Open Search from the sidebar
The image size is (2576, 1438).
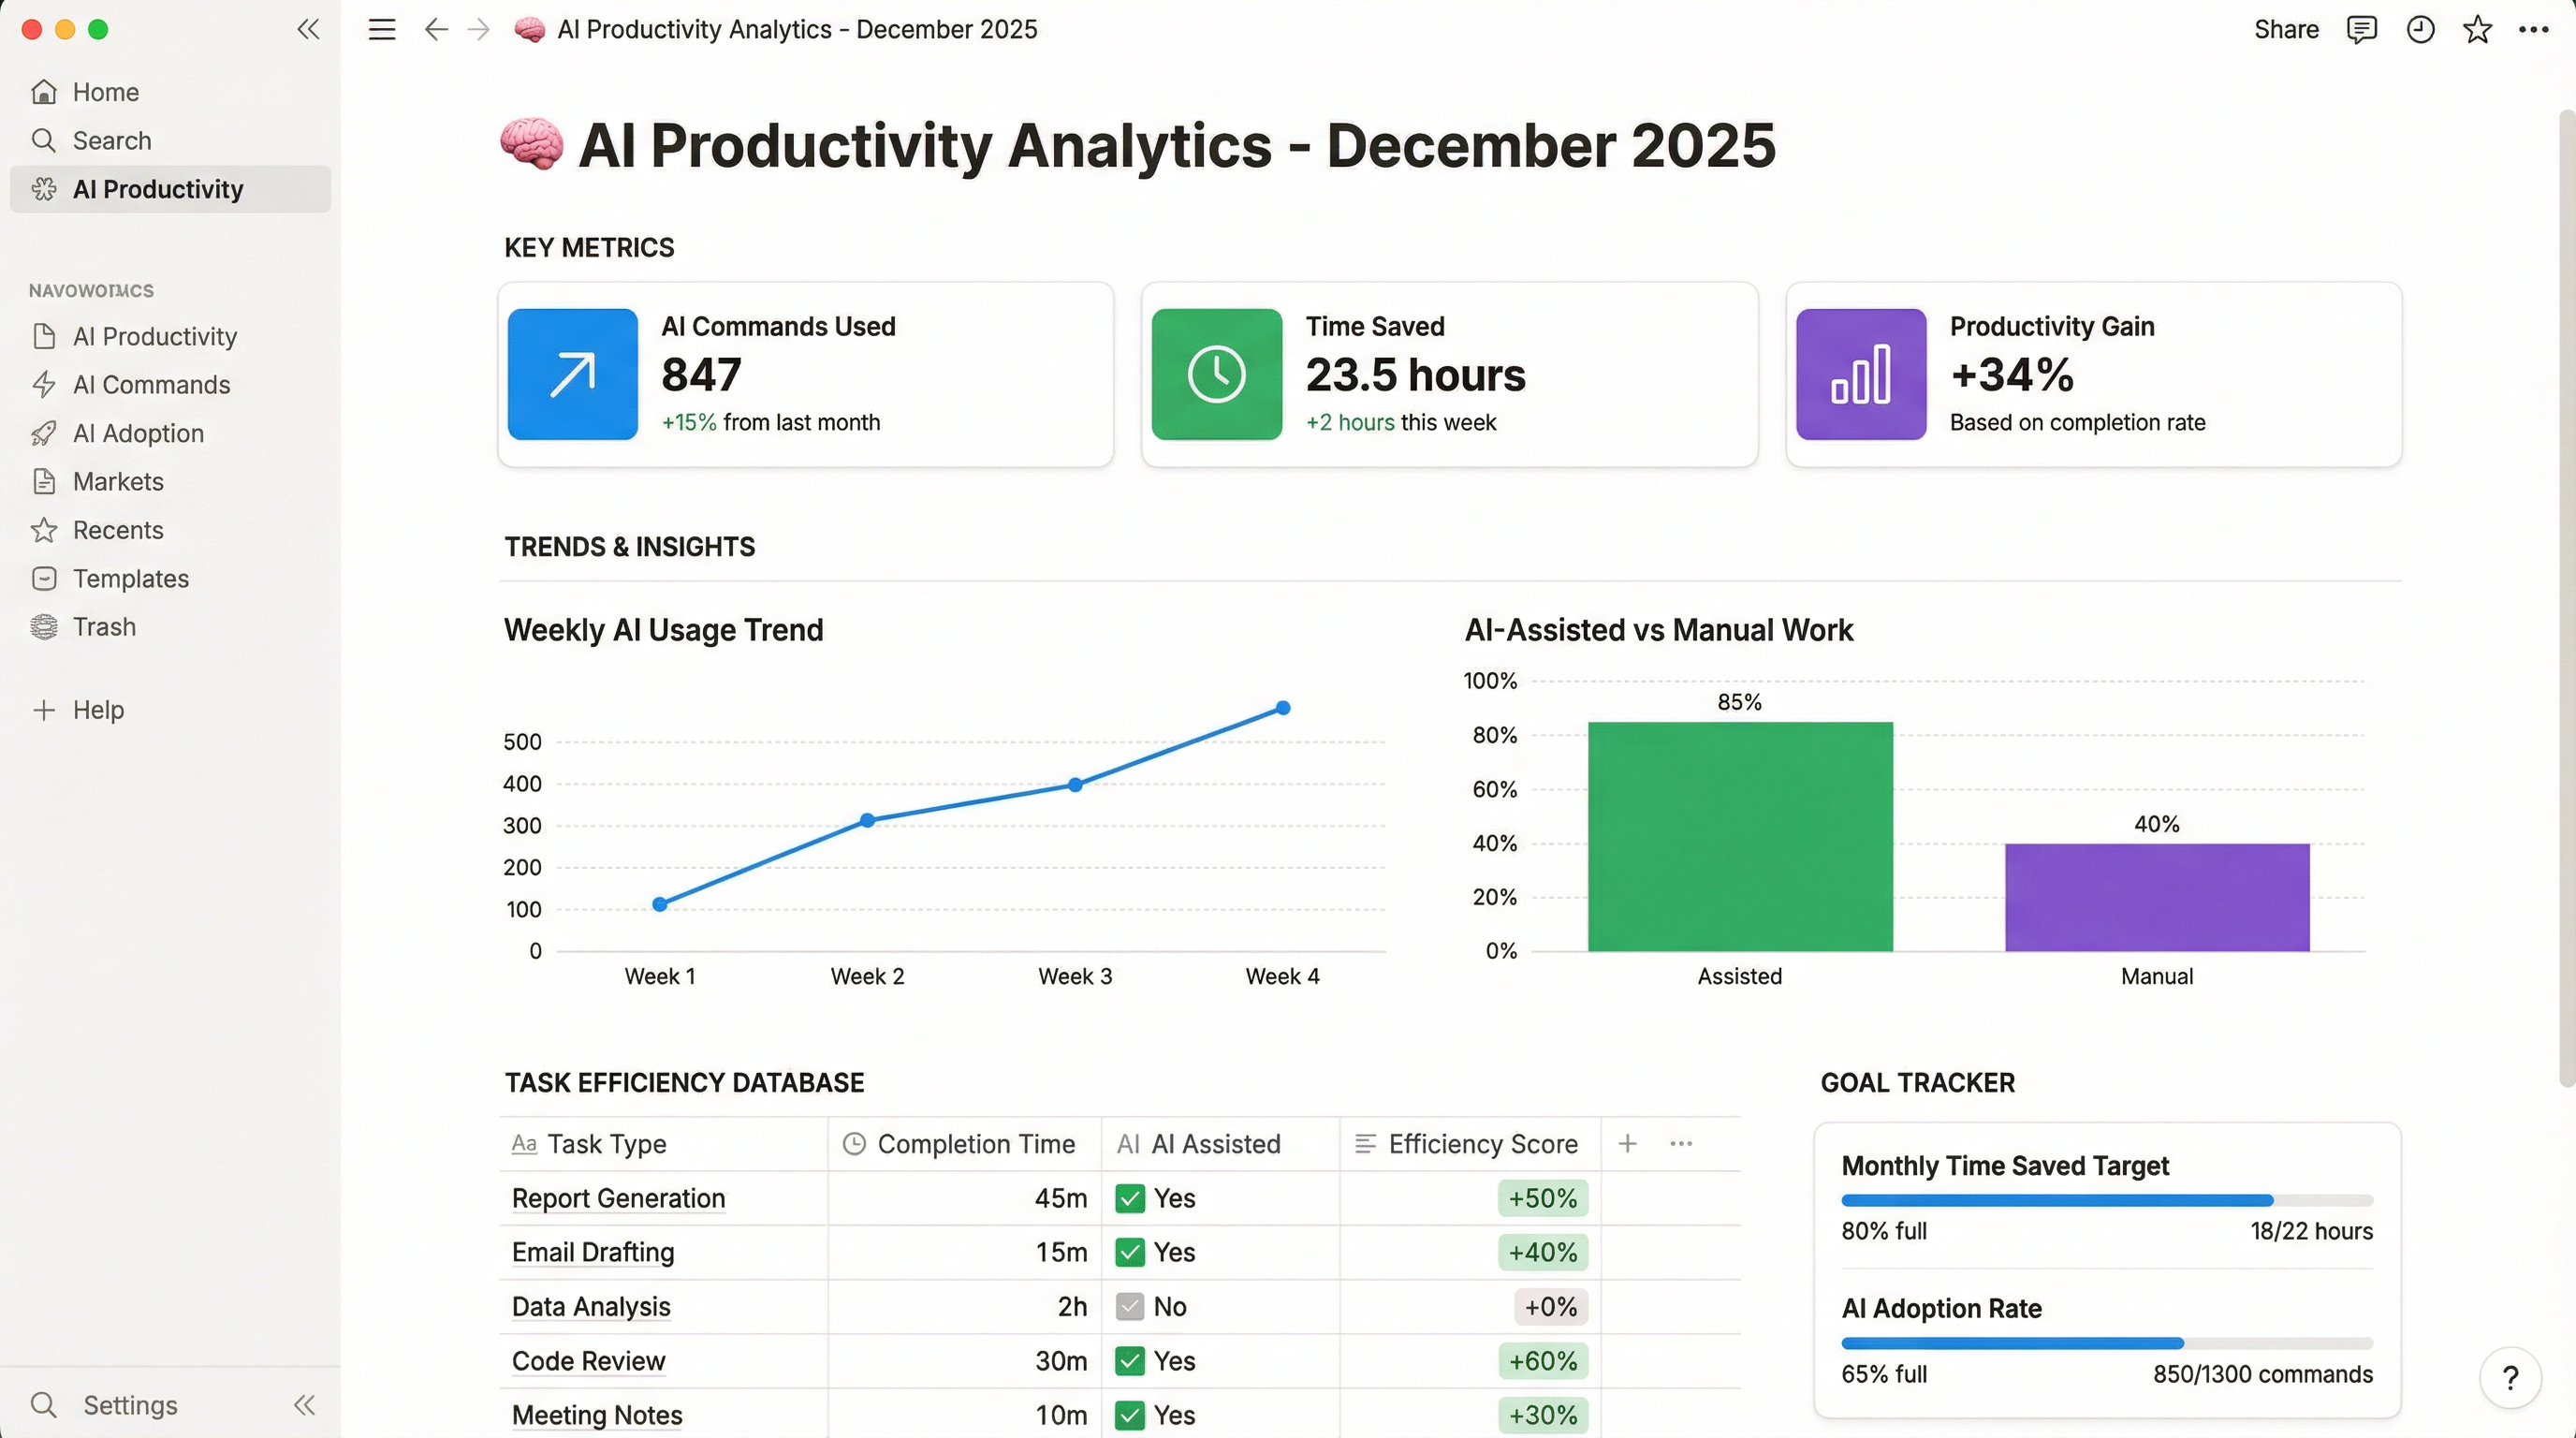click(x=110, y=140)
